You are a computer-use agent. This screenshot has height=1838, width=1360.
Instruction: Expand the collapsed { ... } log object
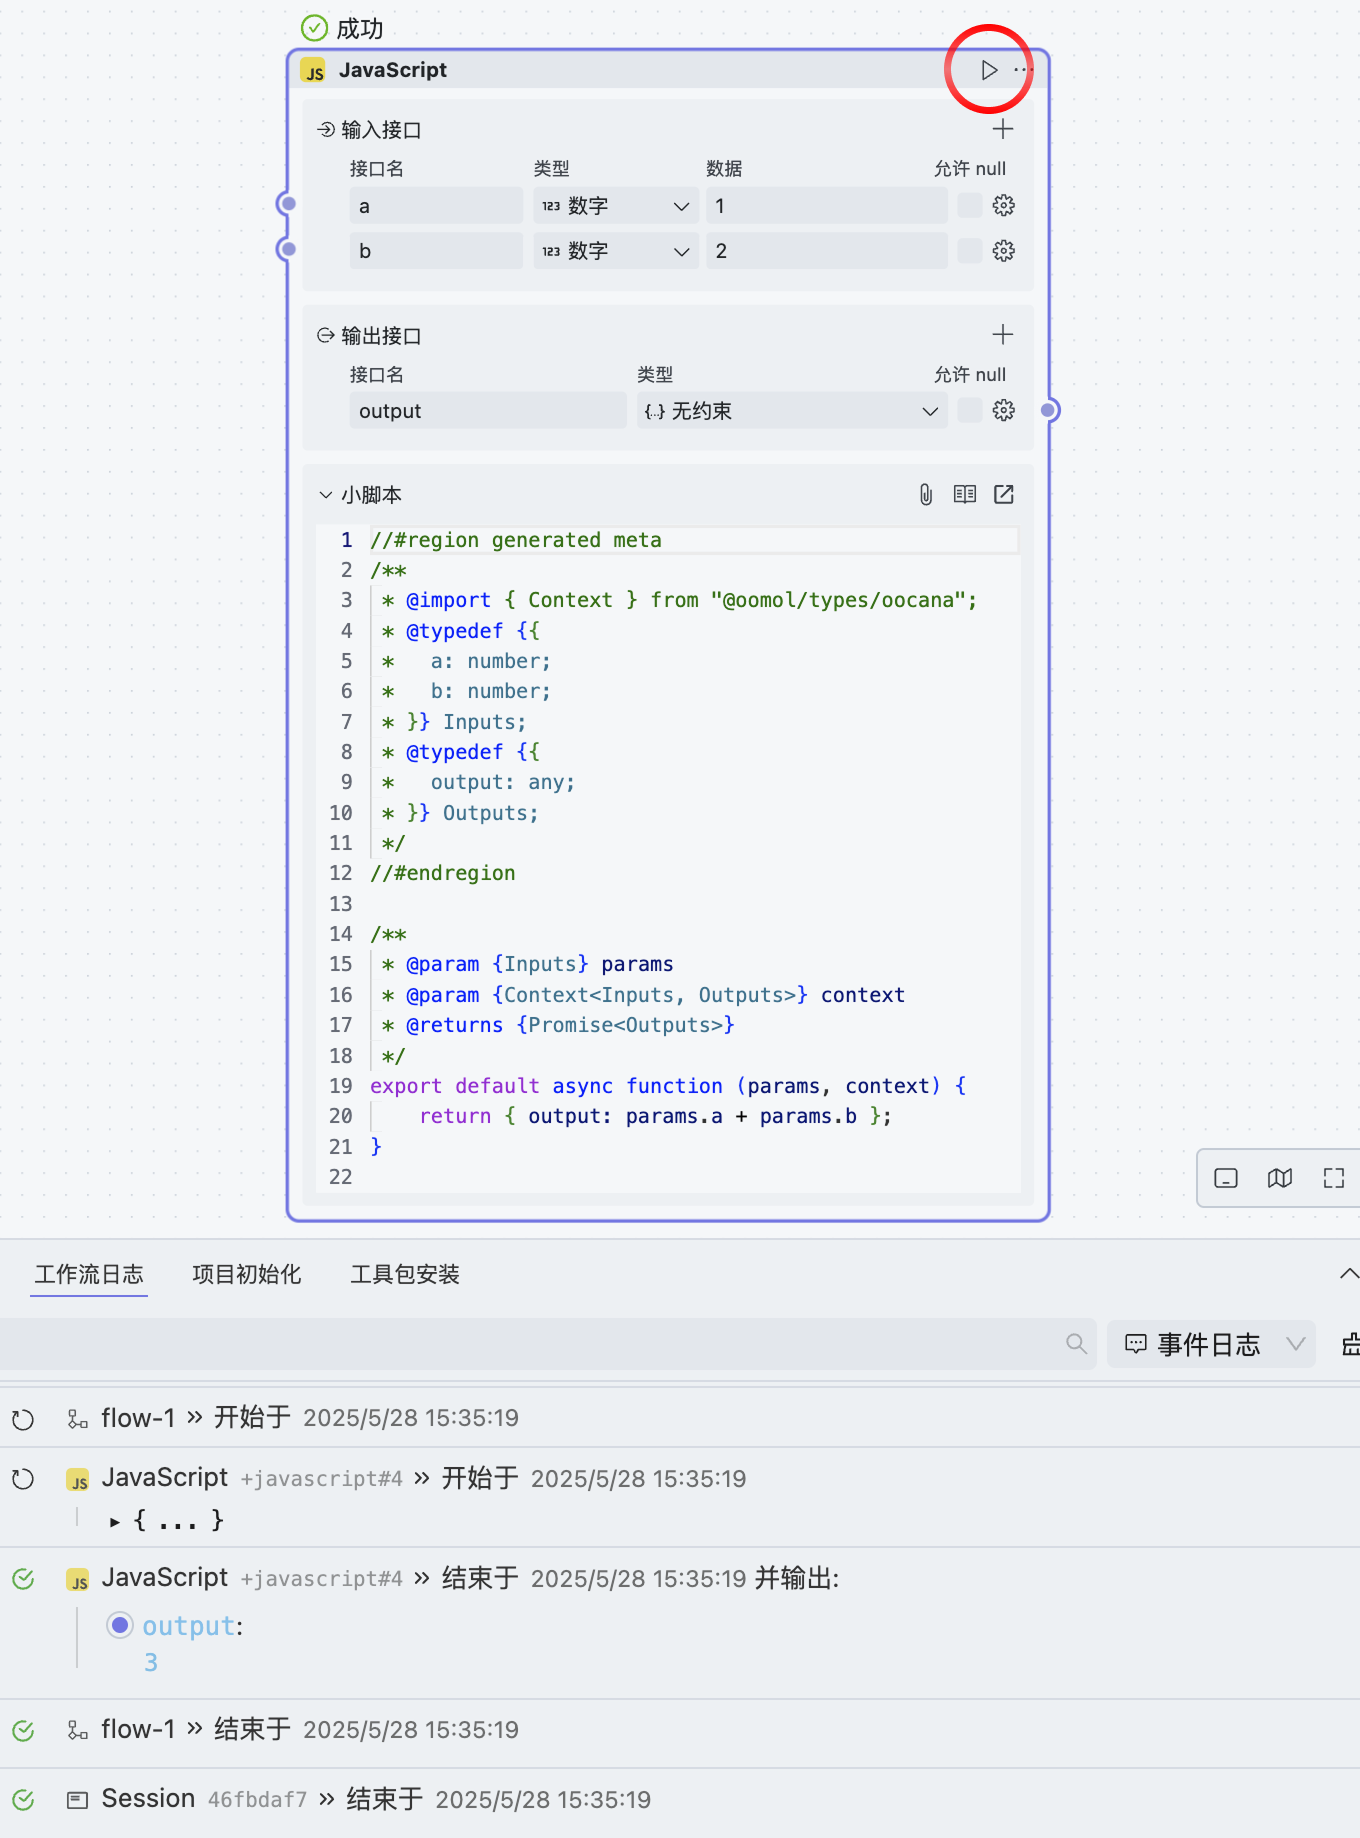tap(115, 1522)
